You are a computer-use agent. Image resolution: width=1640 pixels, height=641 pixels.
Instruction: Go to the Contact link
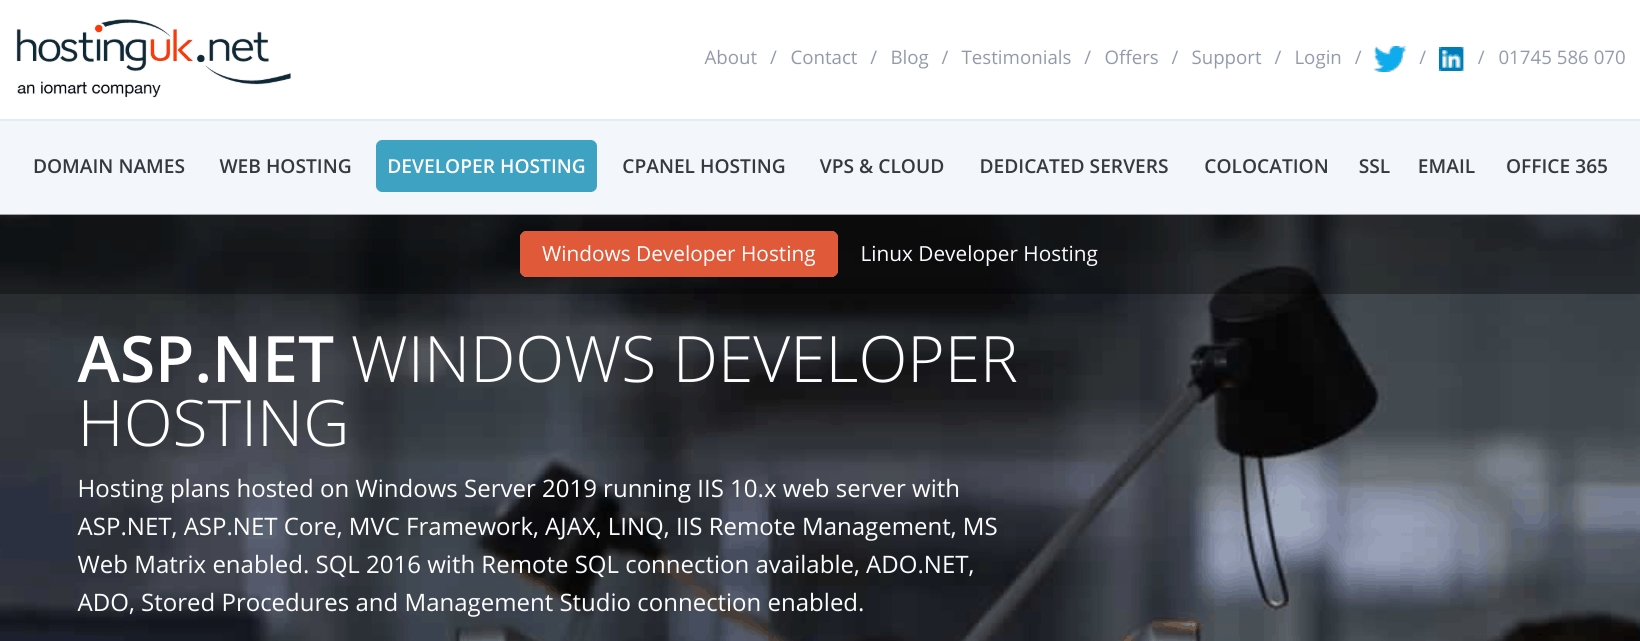coord(823,58)
